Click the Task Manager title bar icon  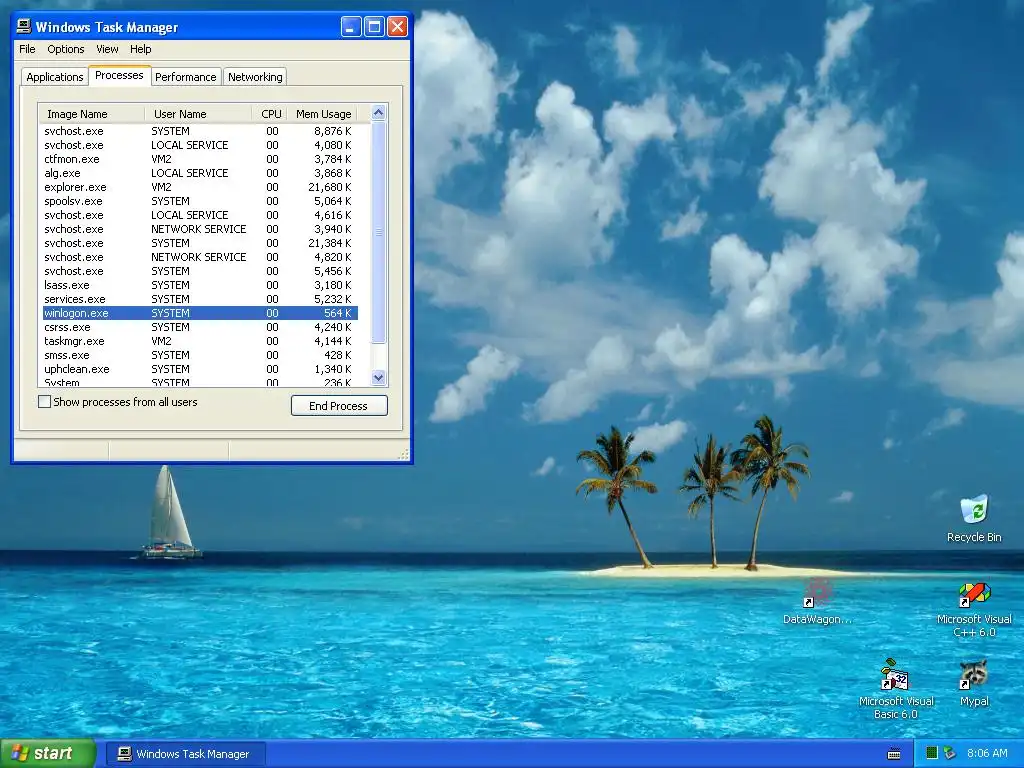coord(24,26)
